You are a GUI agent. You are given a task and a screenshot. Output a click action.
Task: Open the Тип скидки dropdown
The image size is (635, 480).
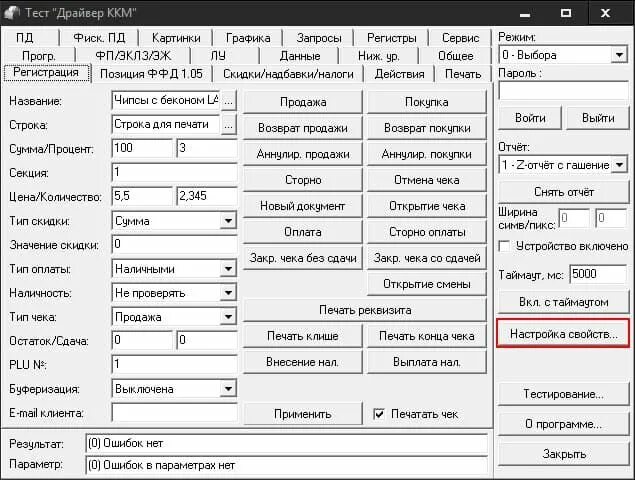click(x=229, y=221)
